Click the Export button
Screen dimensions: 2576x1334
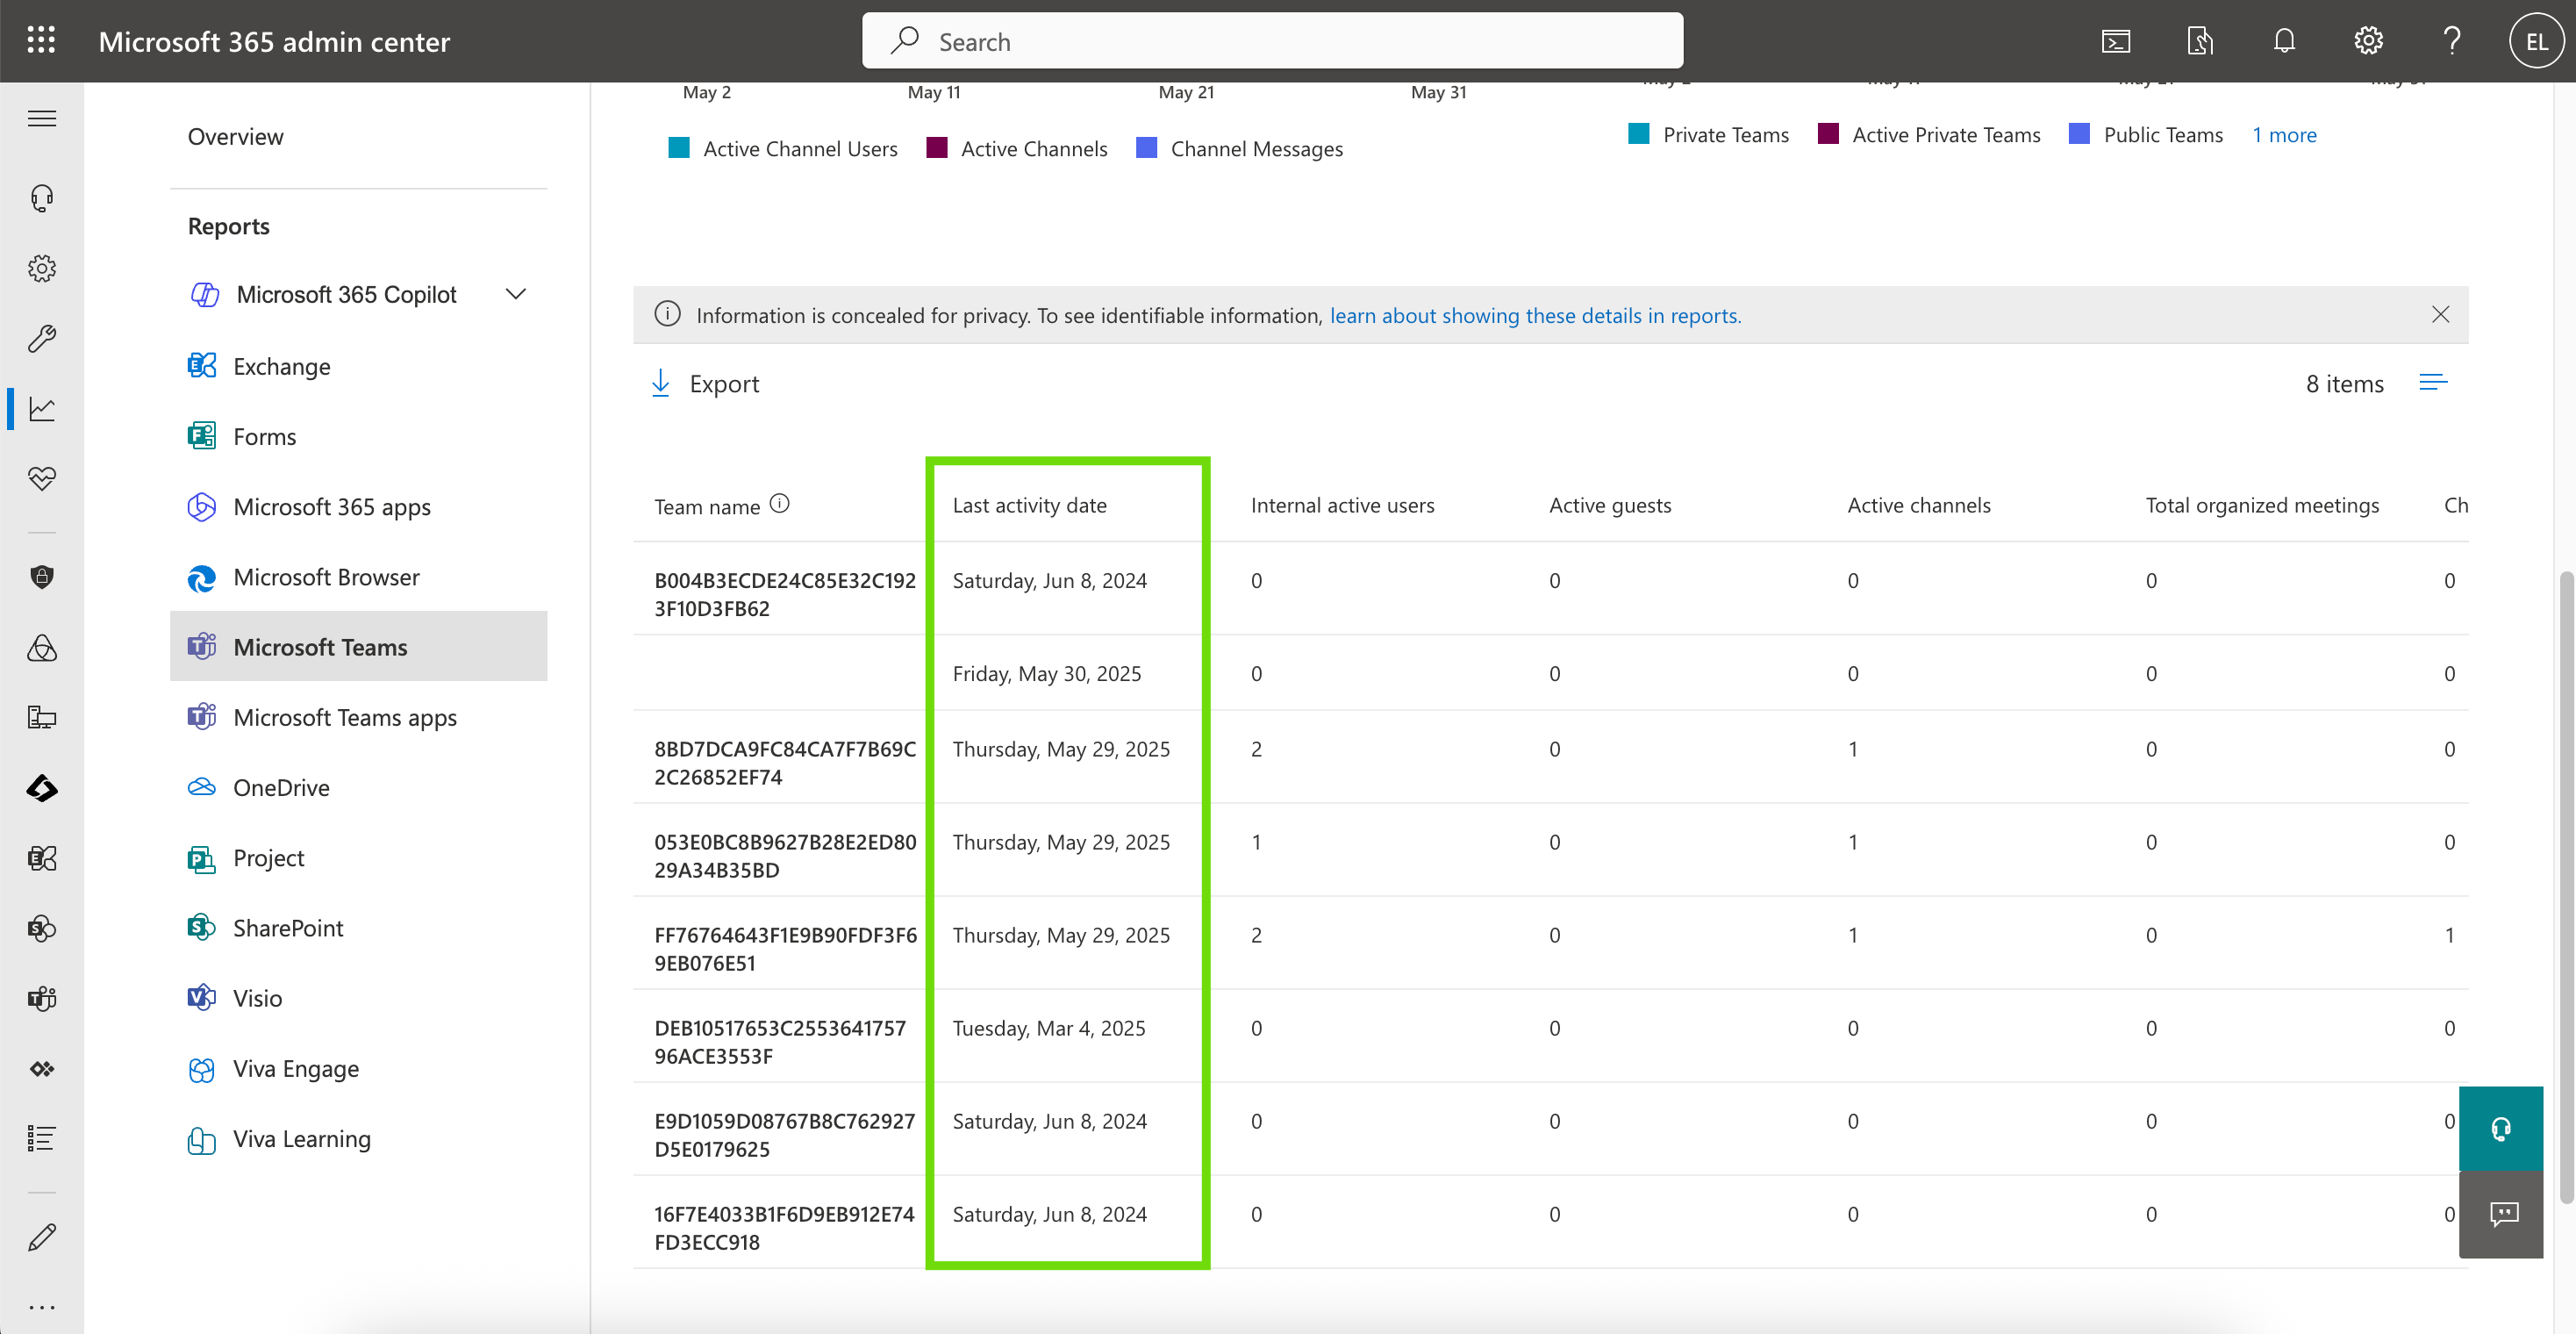coord(705,384)
